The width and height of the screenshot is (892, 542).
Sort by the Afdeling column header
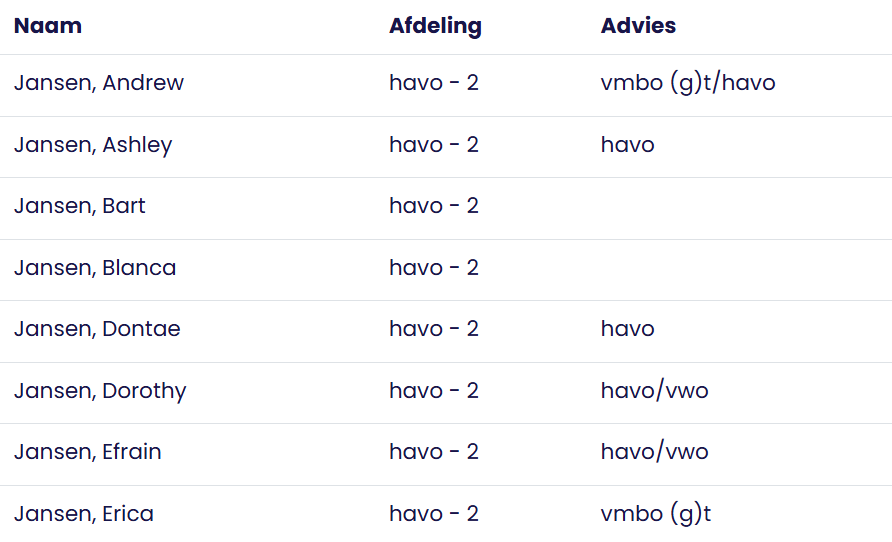coord(435,26)
